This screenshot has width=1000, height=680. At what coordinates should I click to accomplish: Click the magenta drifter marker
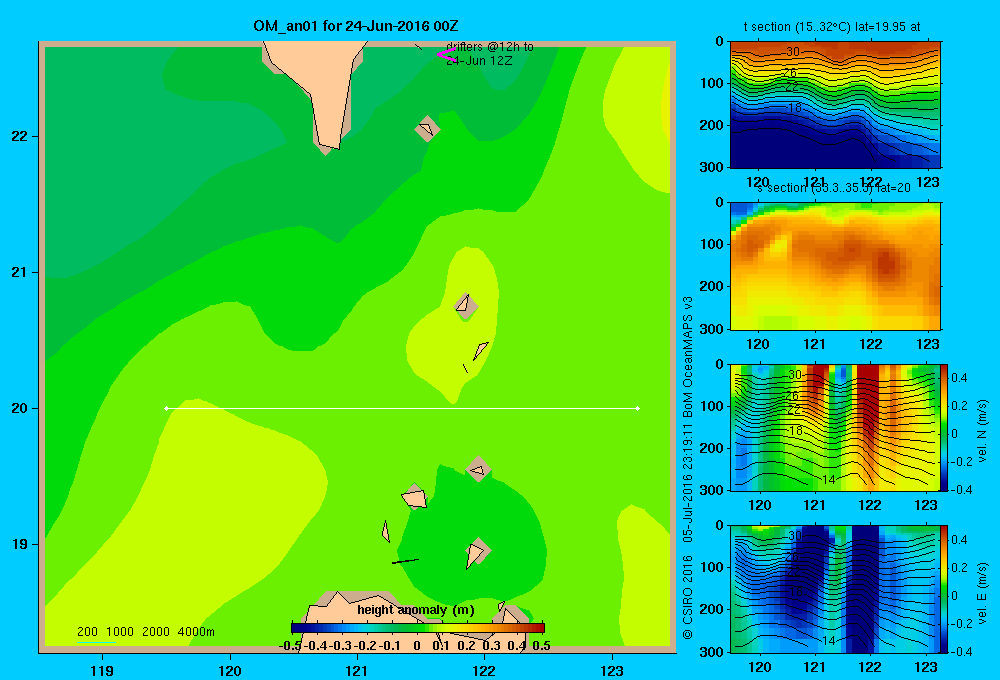pyautogui.click(x=446, y=55)
